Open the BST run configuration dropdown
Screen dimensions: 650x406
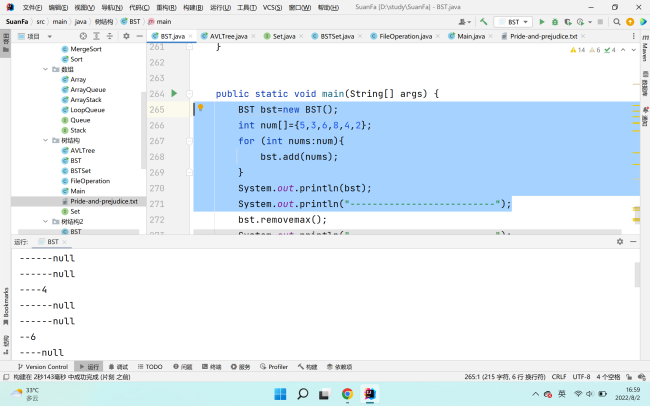click(x=513, y=20)
